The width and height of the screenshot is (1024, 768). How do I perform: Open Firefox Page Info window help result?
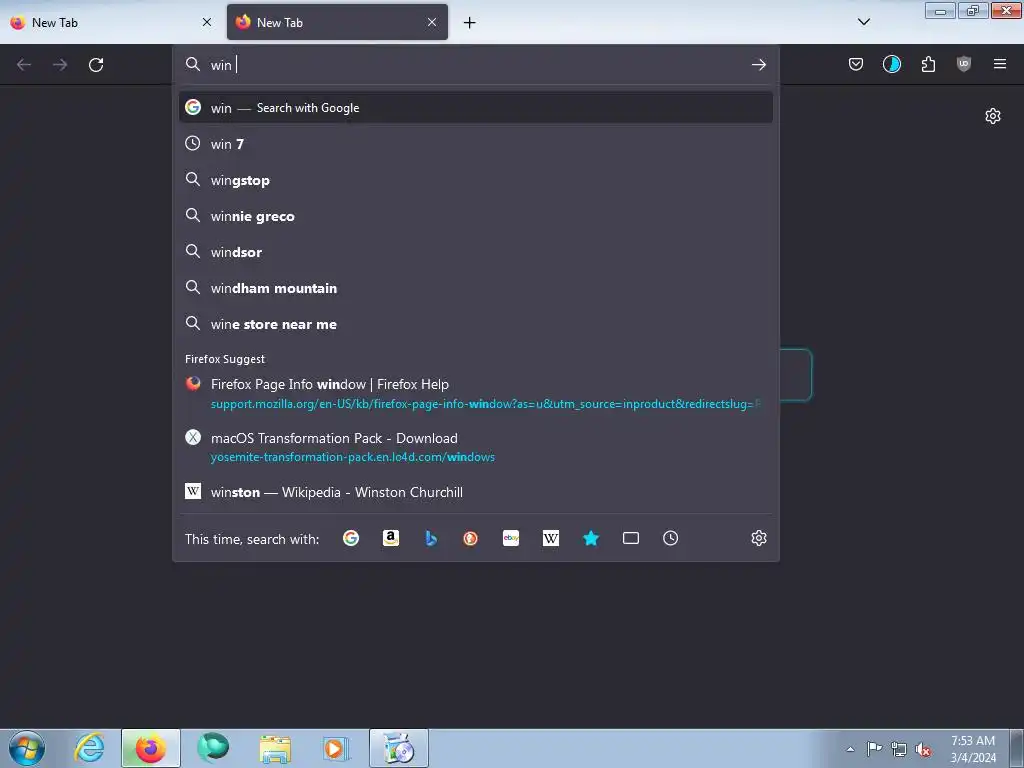[x=475, y=394]
